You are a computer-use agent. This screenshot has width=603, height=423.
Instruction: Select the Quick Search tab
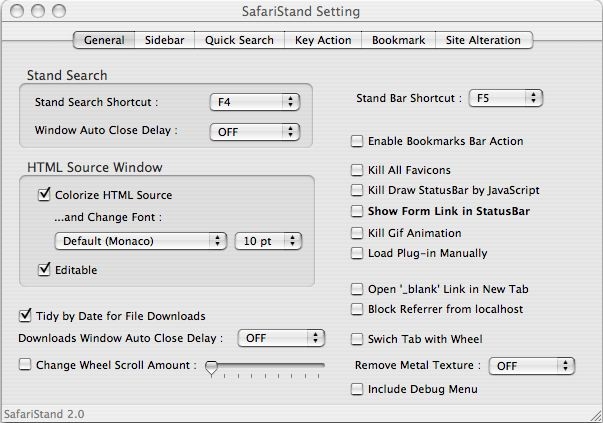[x=239, y=40]
